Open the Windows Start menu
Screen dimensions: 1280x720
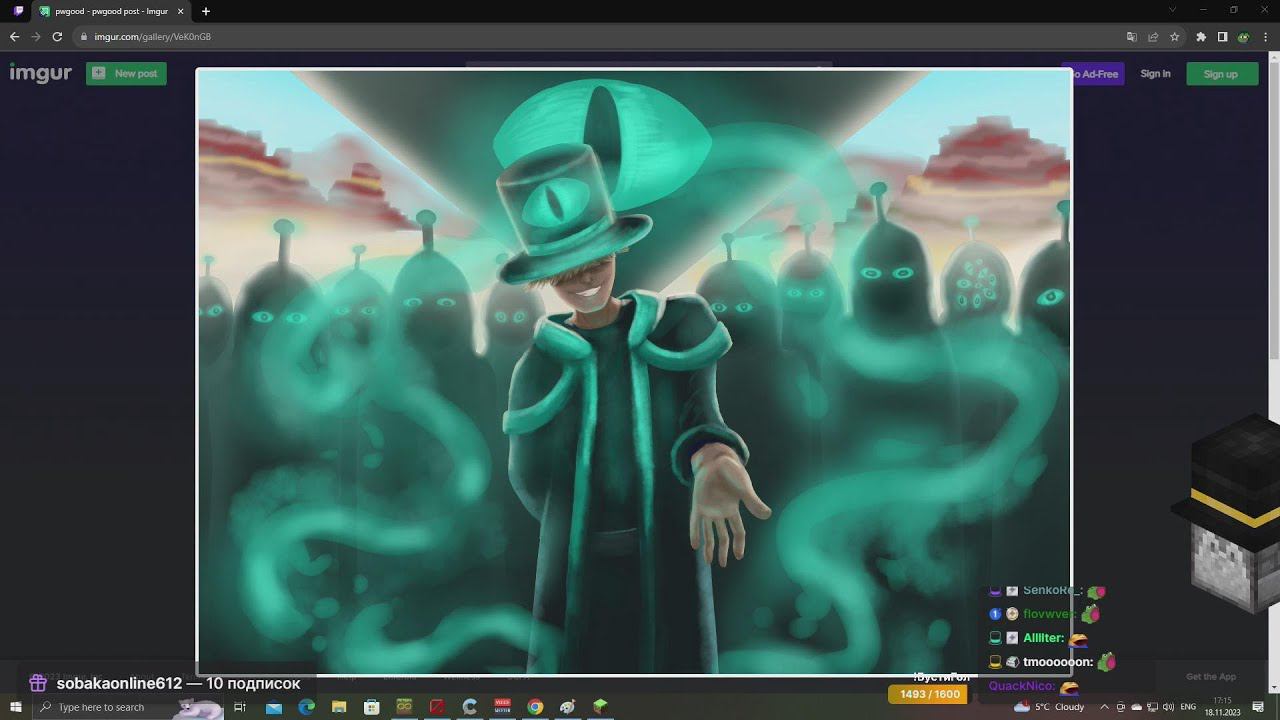(16, 707)
